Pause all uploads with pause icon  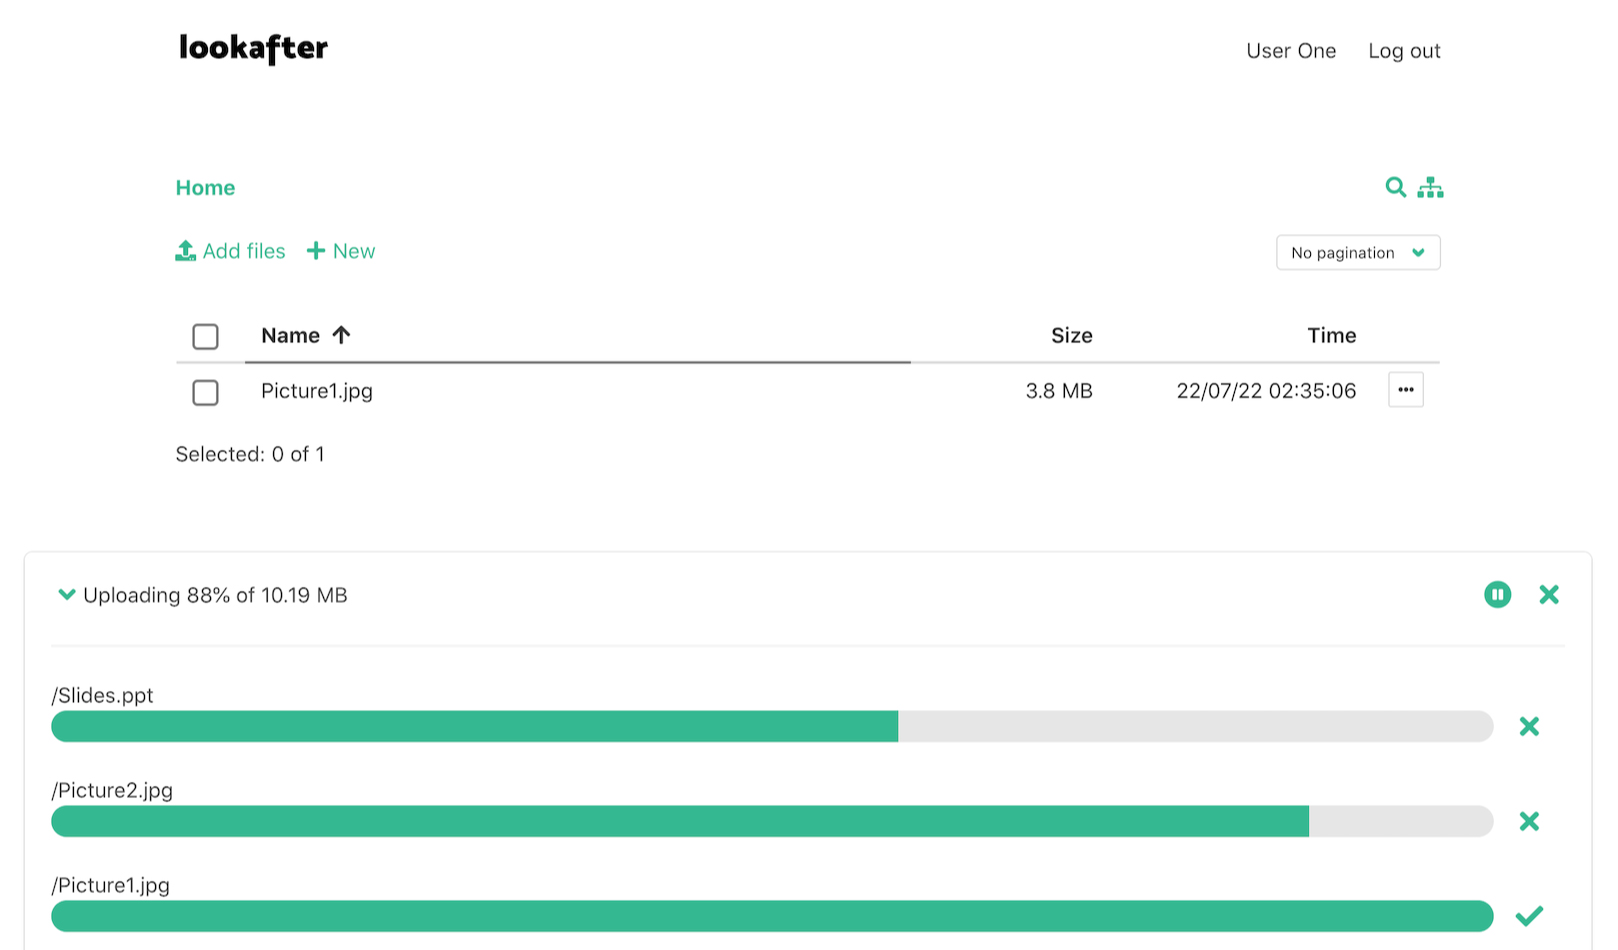tap(1497, 595)
